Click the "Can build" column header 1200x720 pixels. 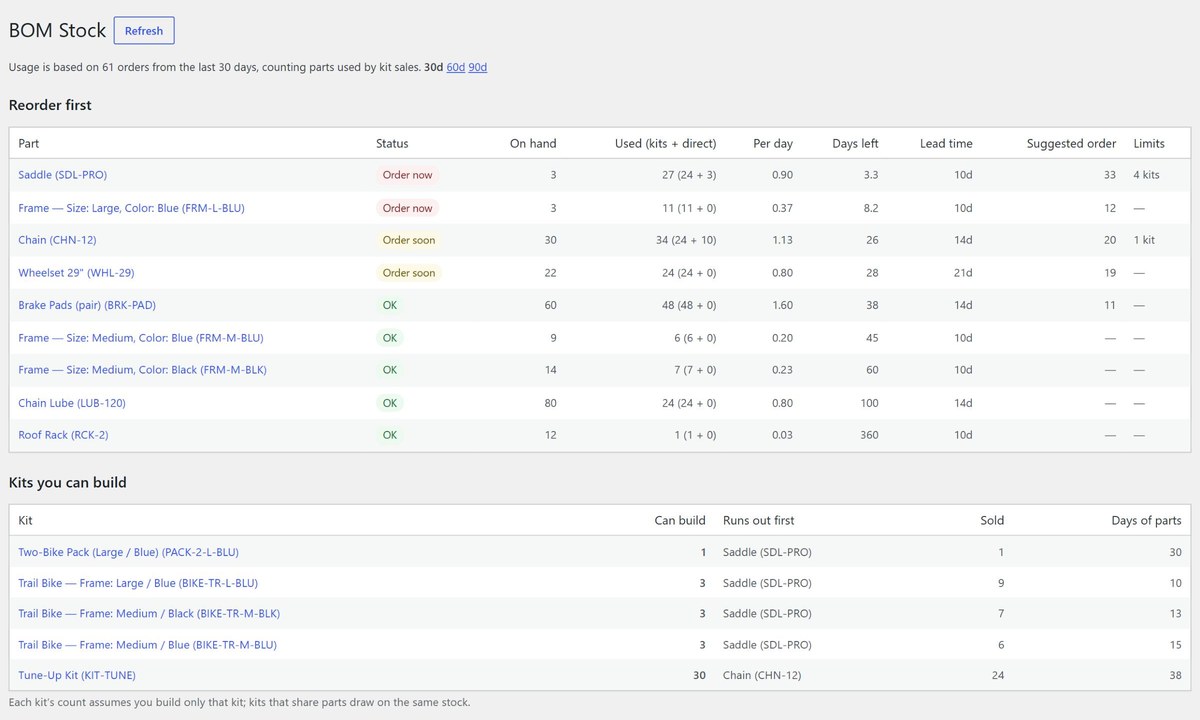(680, 520)
